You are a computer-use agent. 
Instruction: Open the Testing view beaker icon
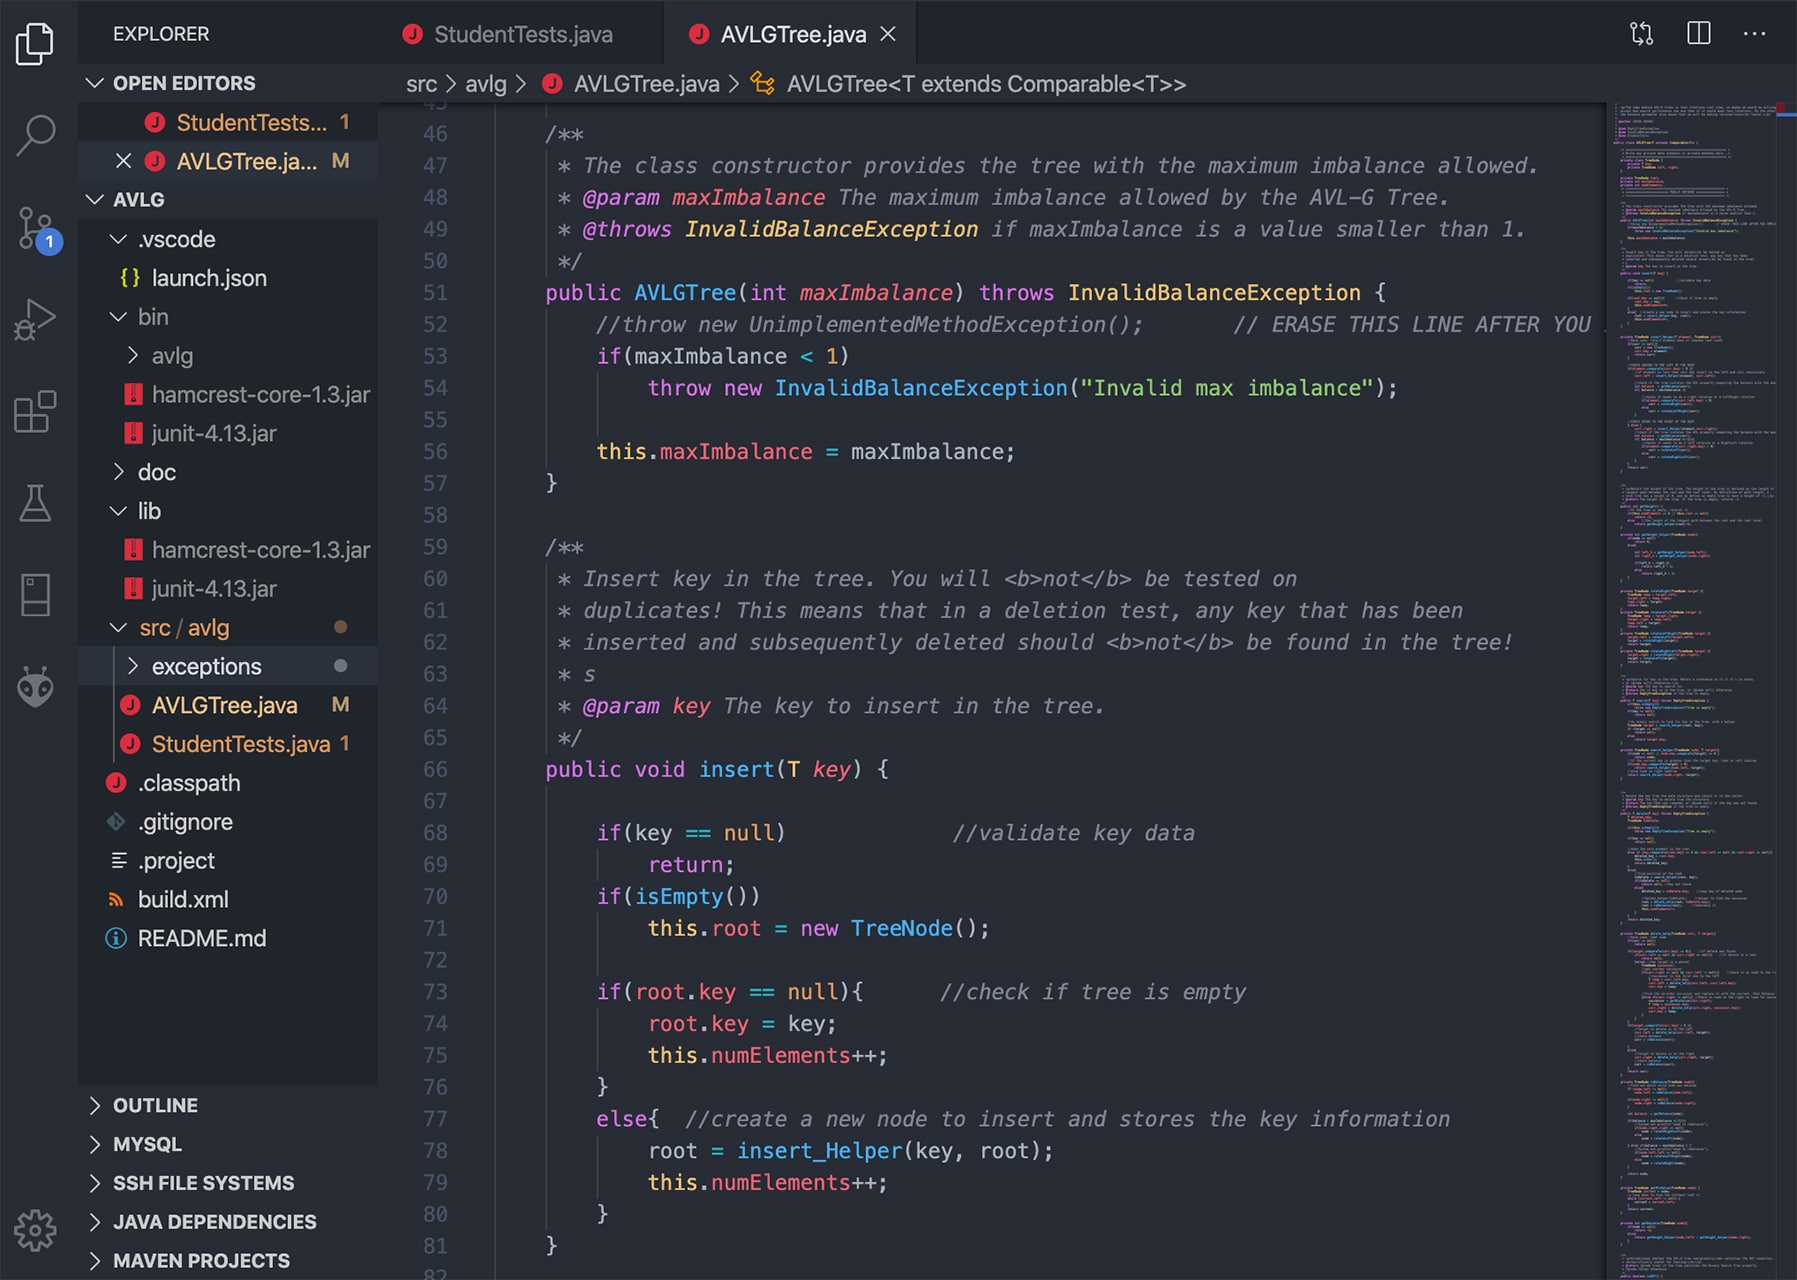tap(36, 503)
